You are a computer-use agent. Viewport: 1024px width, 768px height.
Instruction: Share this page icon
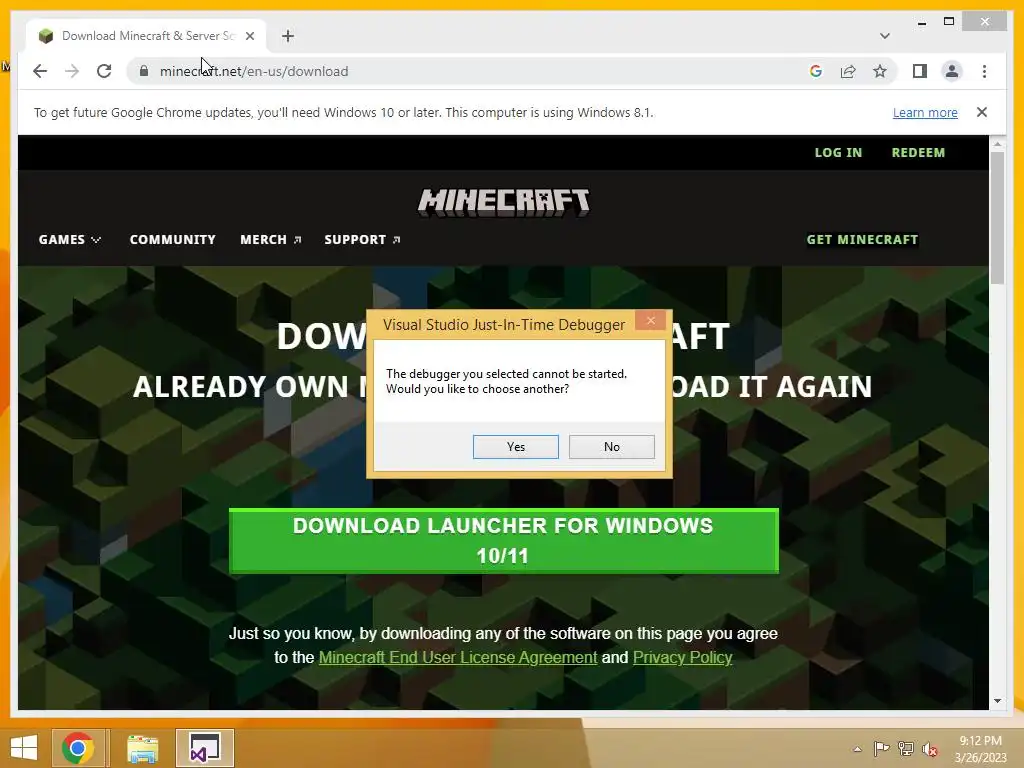pyautogui.click(x=848, y=71)
